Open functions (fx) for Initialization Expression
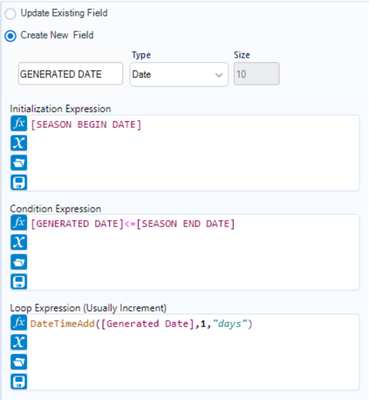Screen dimensions: 369x400 (x=19, y=124)
